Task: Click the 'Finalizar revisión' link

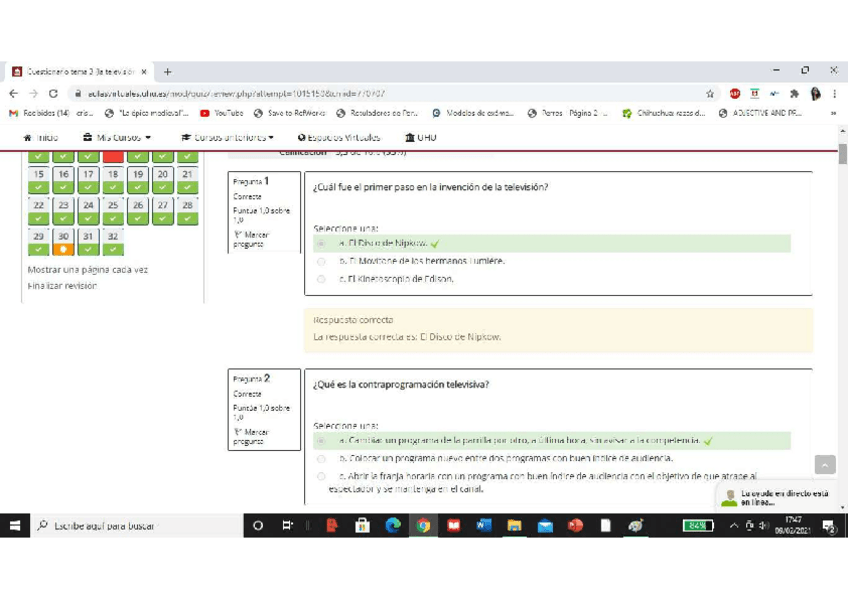Action: [x=62, y=286]
